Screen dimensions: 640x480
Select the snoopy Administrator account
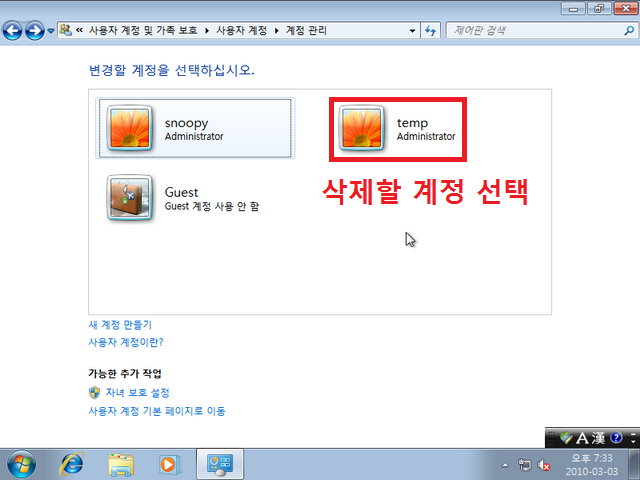click(x=195, y=128)
